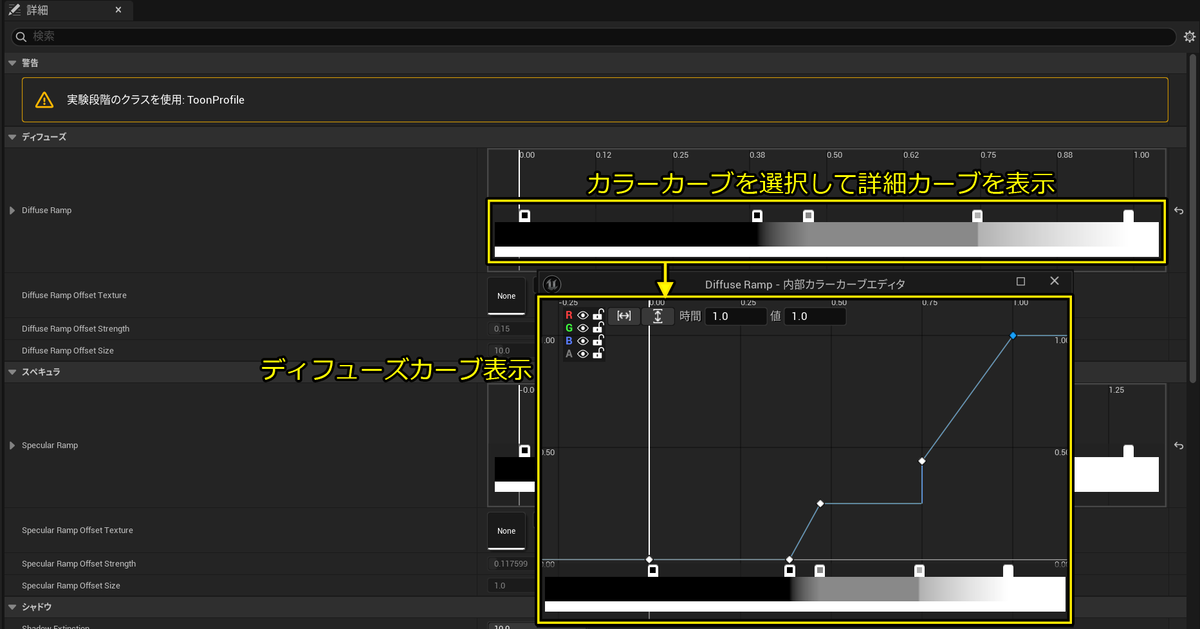
Task: Click the details panel vertical scrollbar
Action: pos(1192,218)
